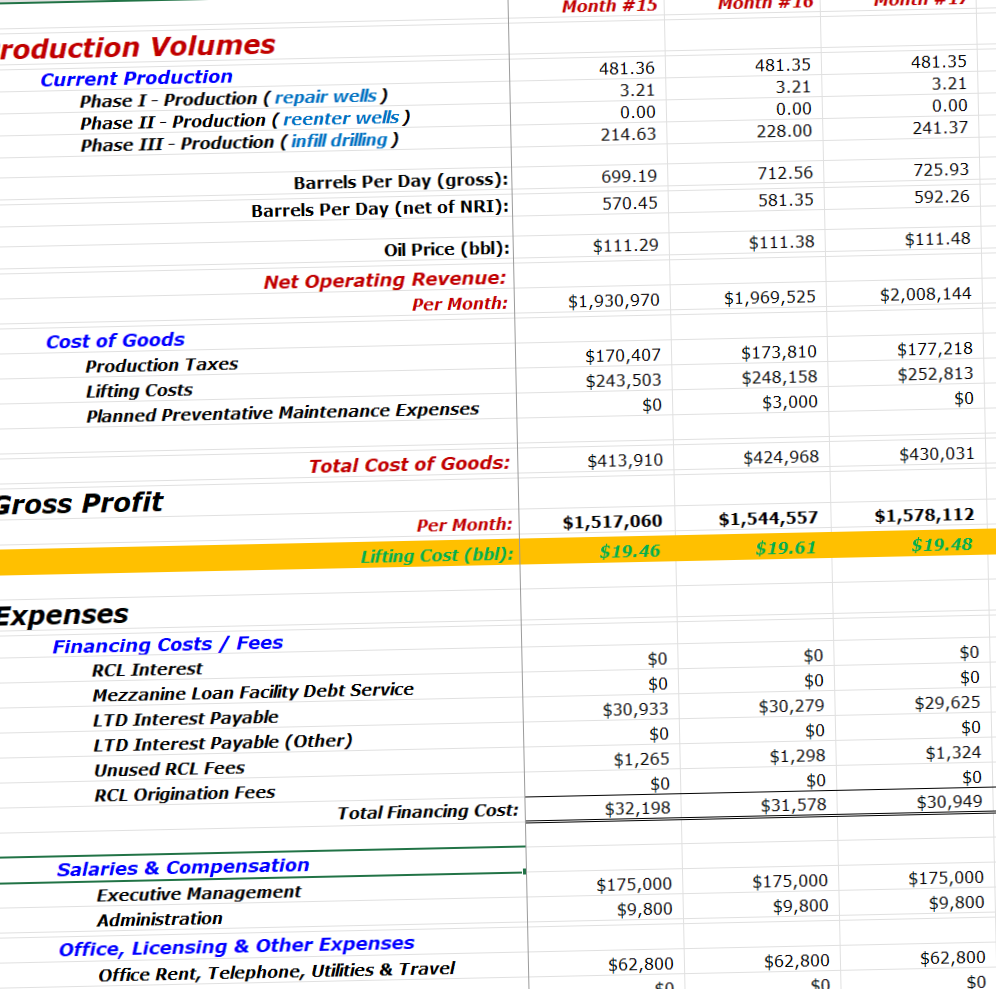The image size is (996, 989).
Task: Click revenue cell $1,969,525
Action: point(770,297)
